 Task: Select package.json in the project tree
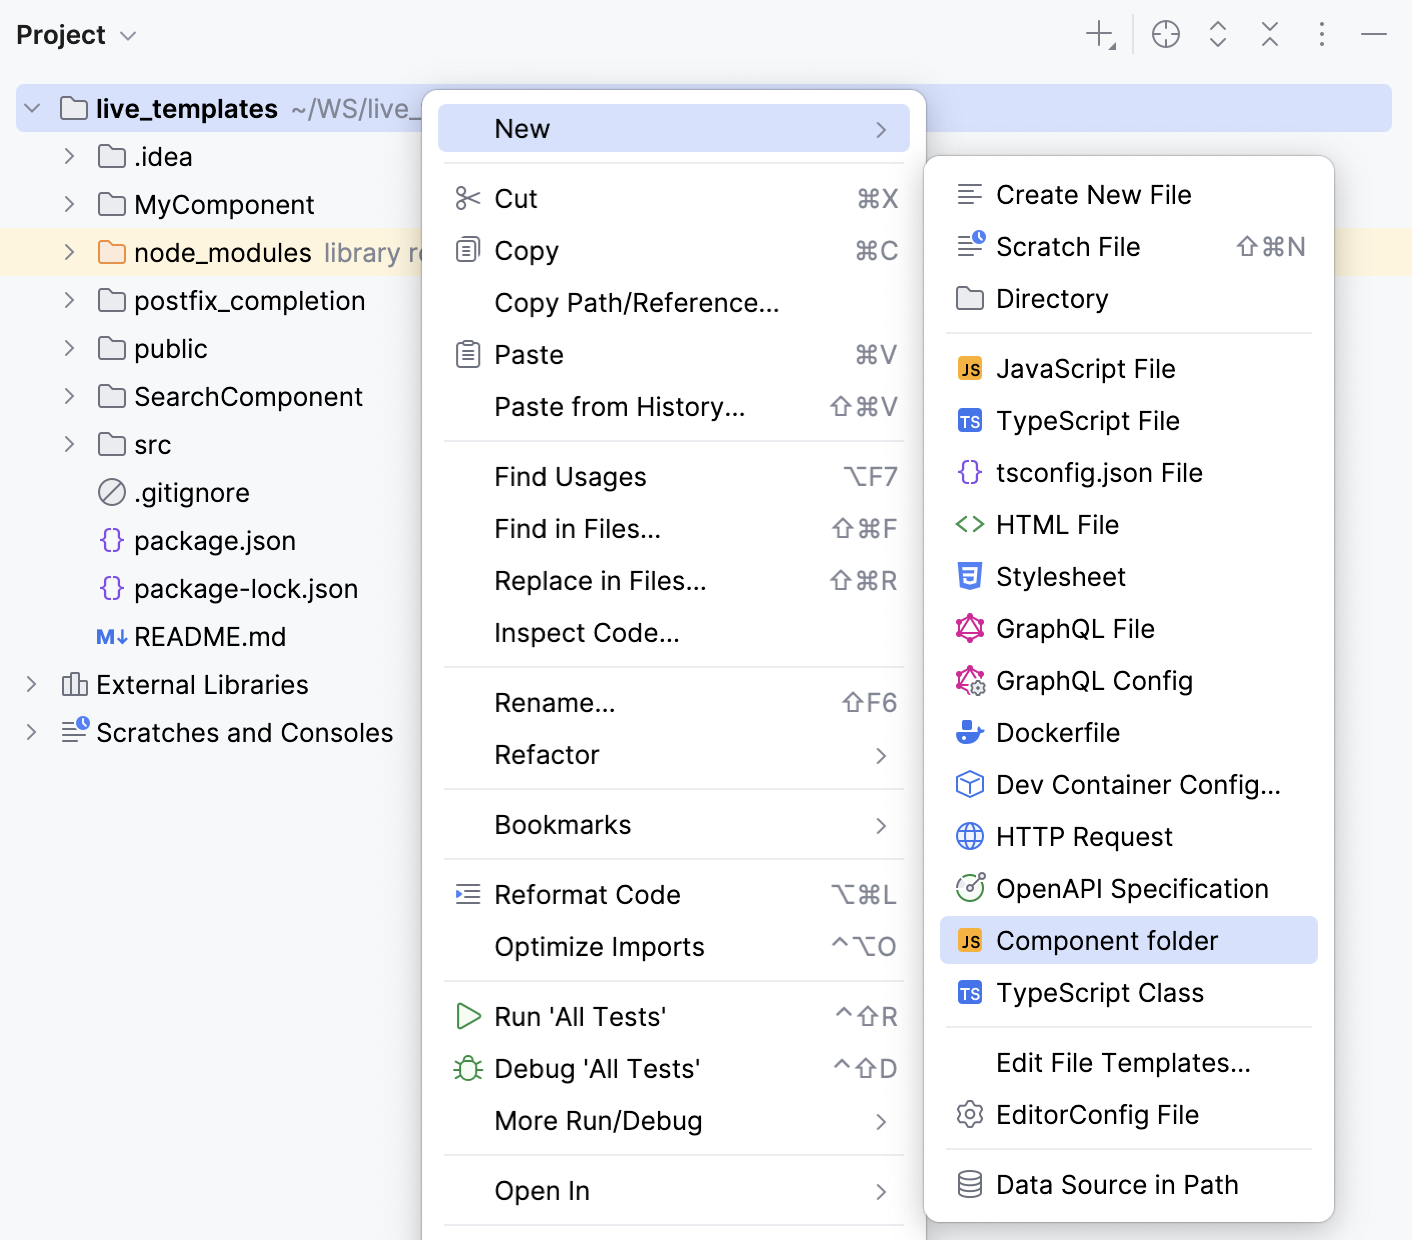214,540
